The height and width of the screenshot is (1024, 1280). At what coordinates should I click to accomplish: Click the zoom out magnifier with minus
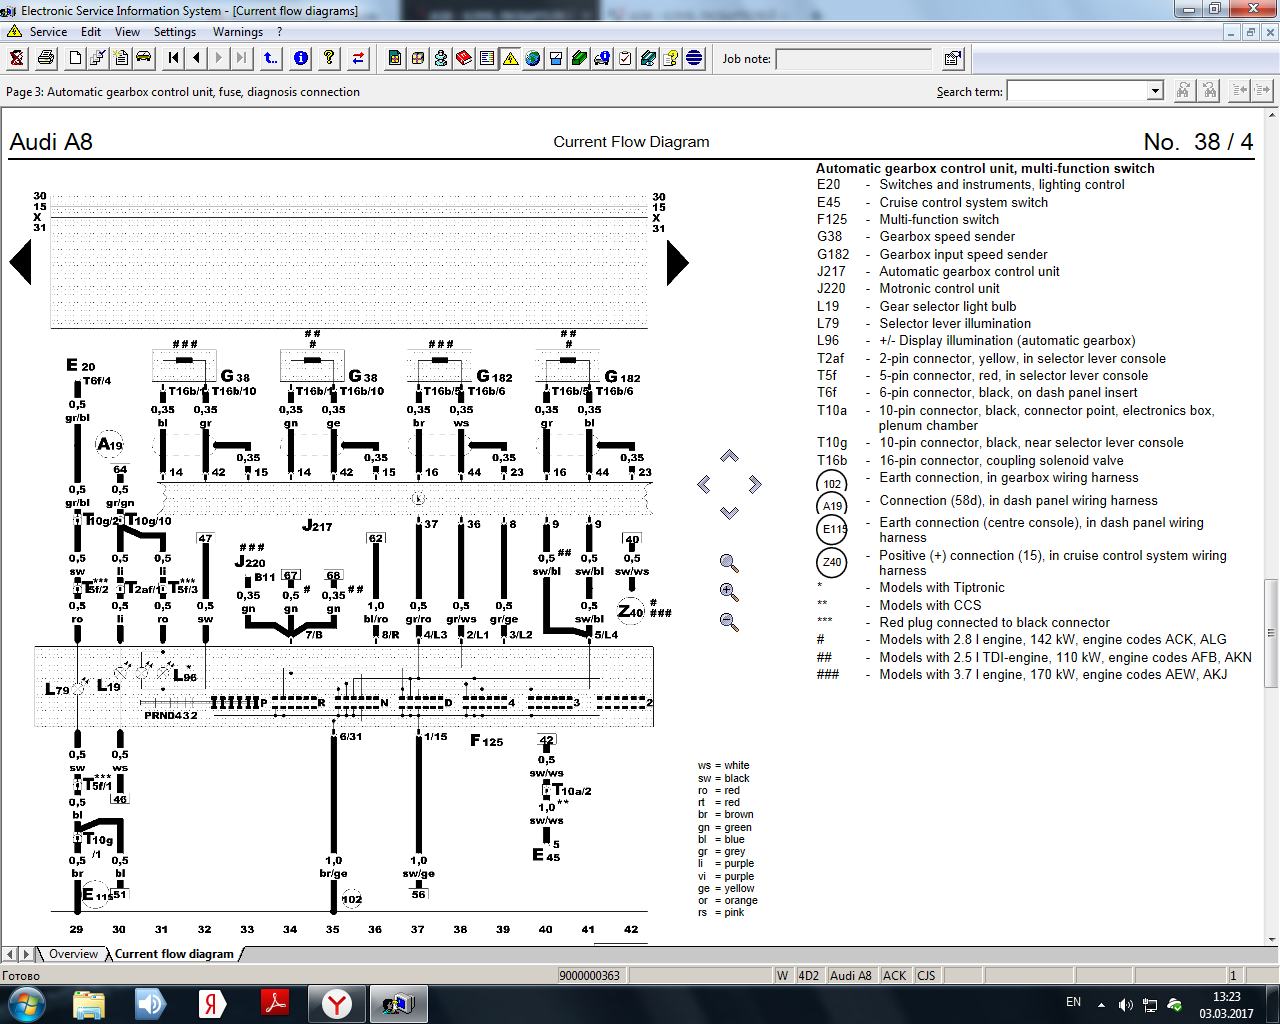(729, 622)
